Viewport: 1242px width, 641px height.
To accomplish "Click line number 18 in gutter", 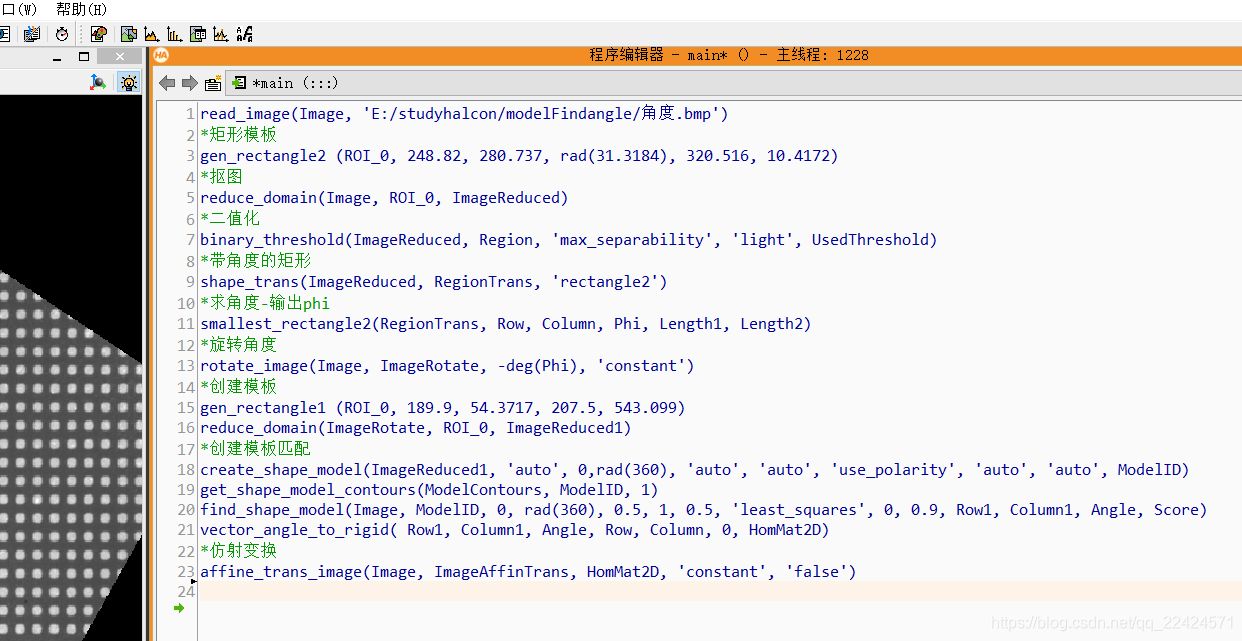I will tap(186, 470).
